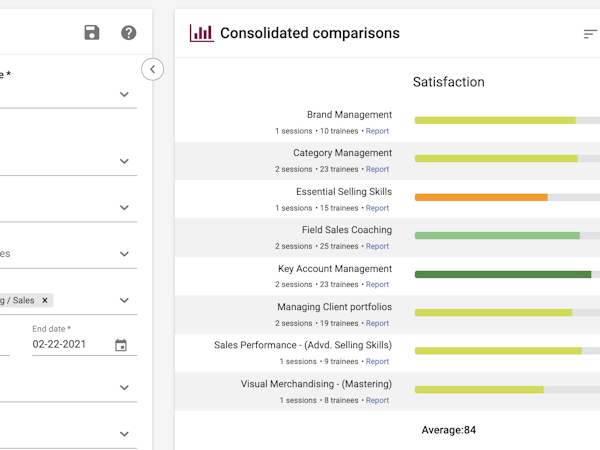Remove the Sales chip tag
This screenshot has width=600, height=450.
tap(45, 300)
